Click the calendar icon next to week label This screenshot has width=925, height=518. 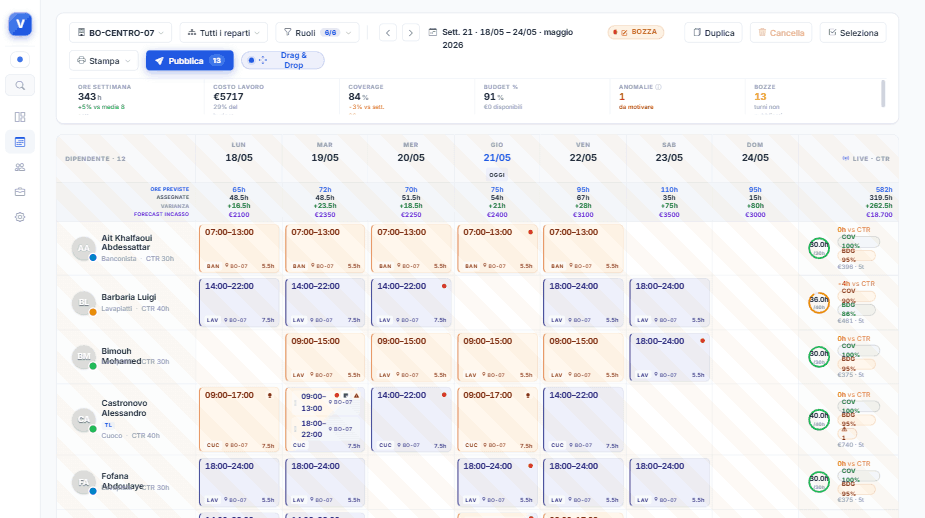click(x=432, y=32)
